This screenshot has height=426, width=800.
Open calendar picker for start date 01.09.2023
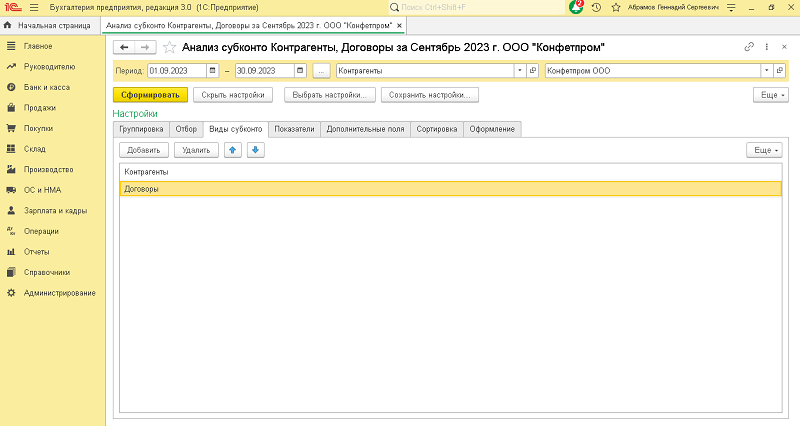pos(212,71)
